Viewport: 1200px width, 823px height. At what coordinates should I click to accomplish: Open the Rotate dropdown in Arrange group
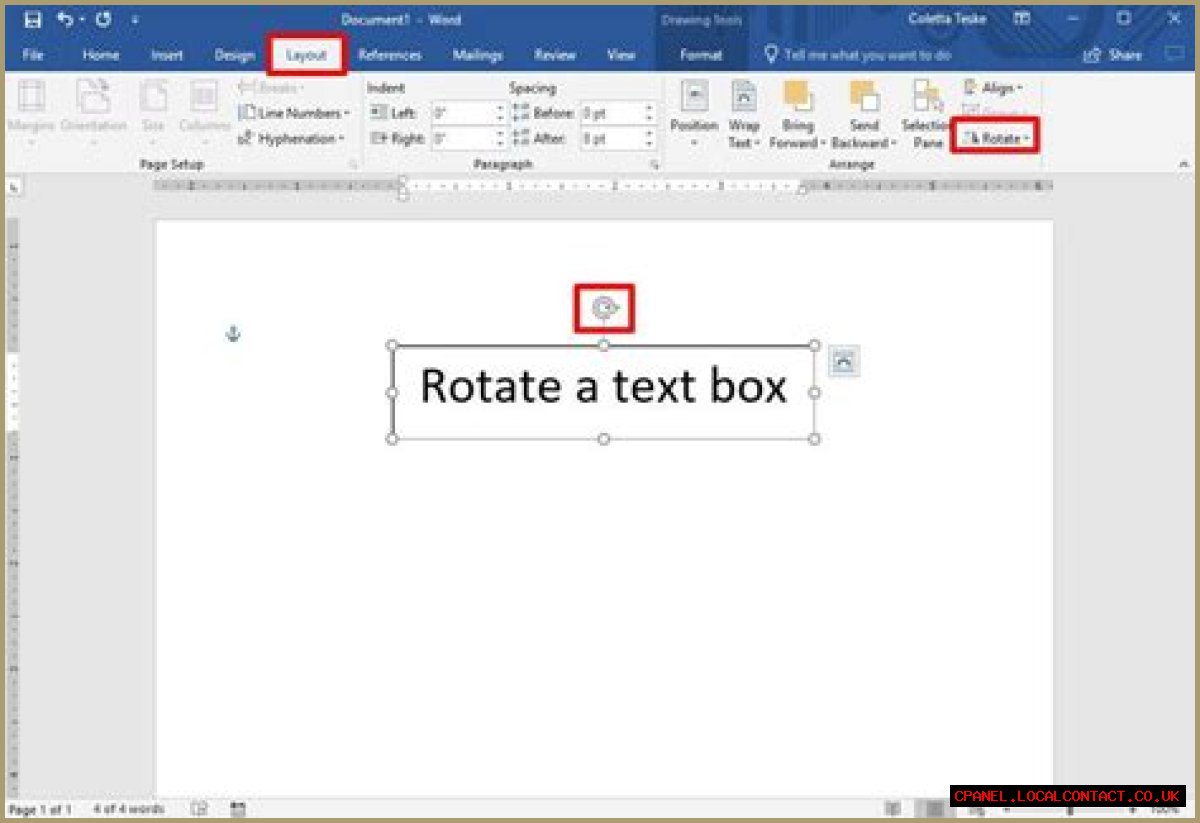click(x=995, y=138)
